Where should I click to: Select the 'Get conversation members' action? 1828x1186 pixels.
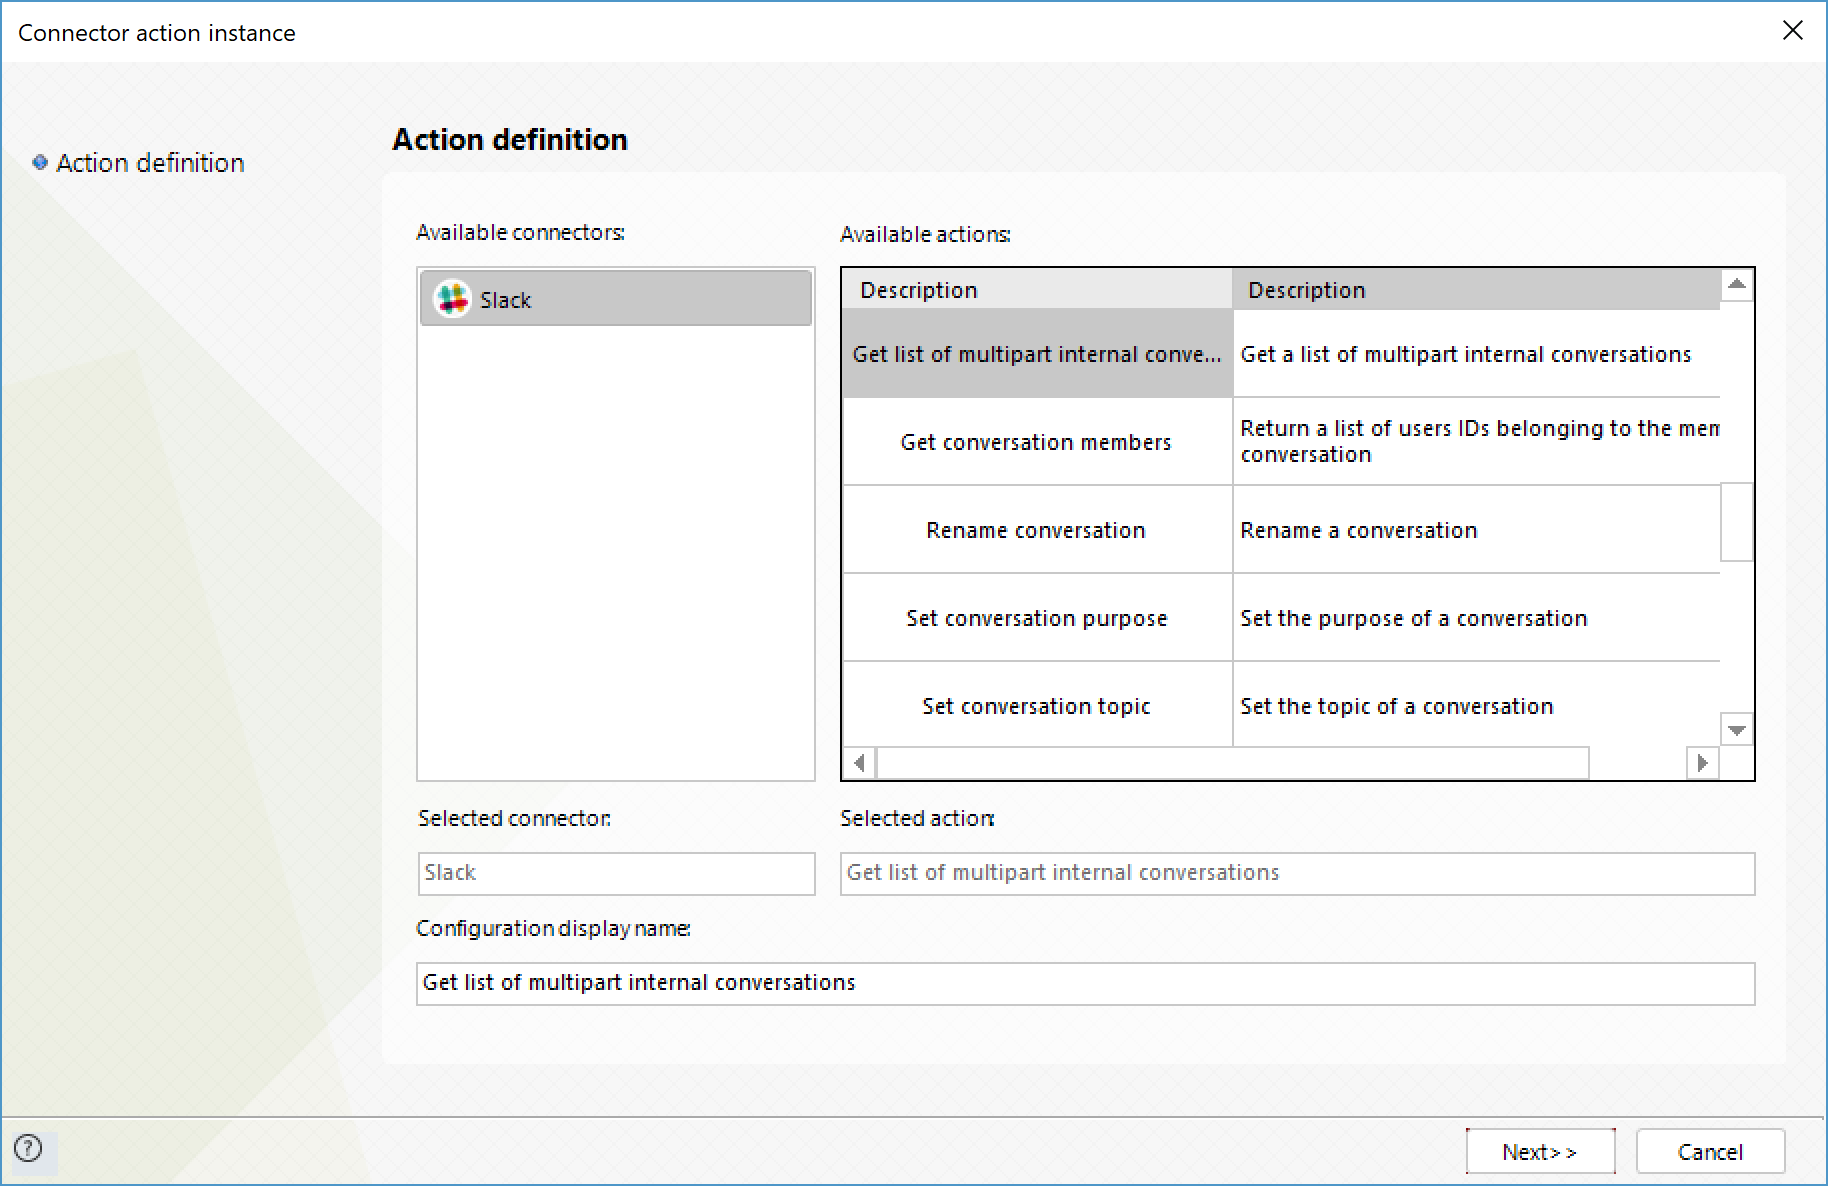point(1037,442)
